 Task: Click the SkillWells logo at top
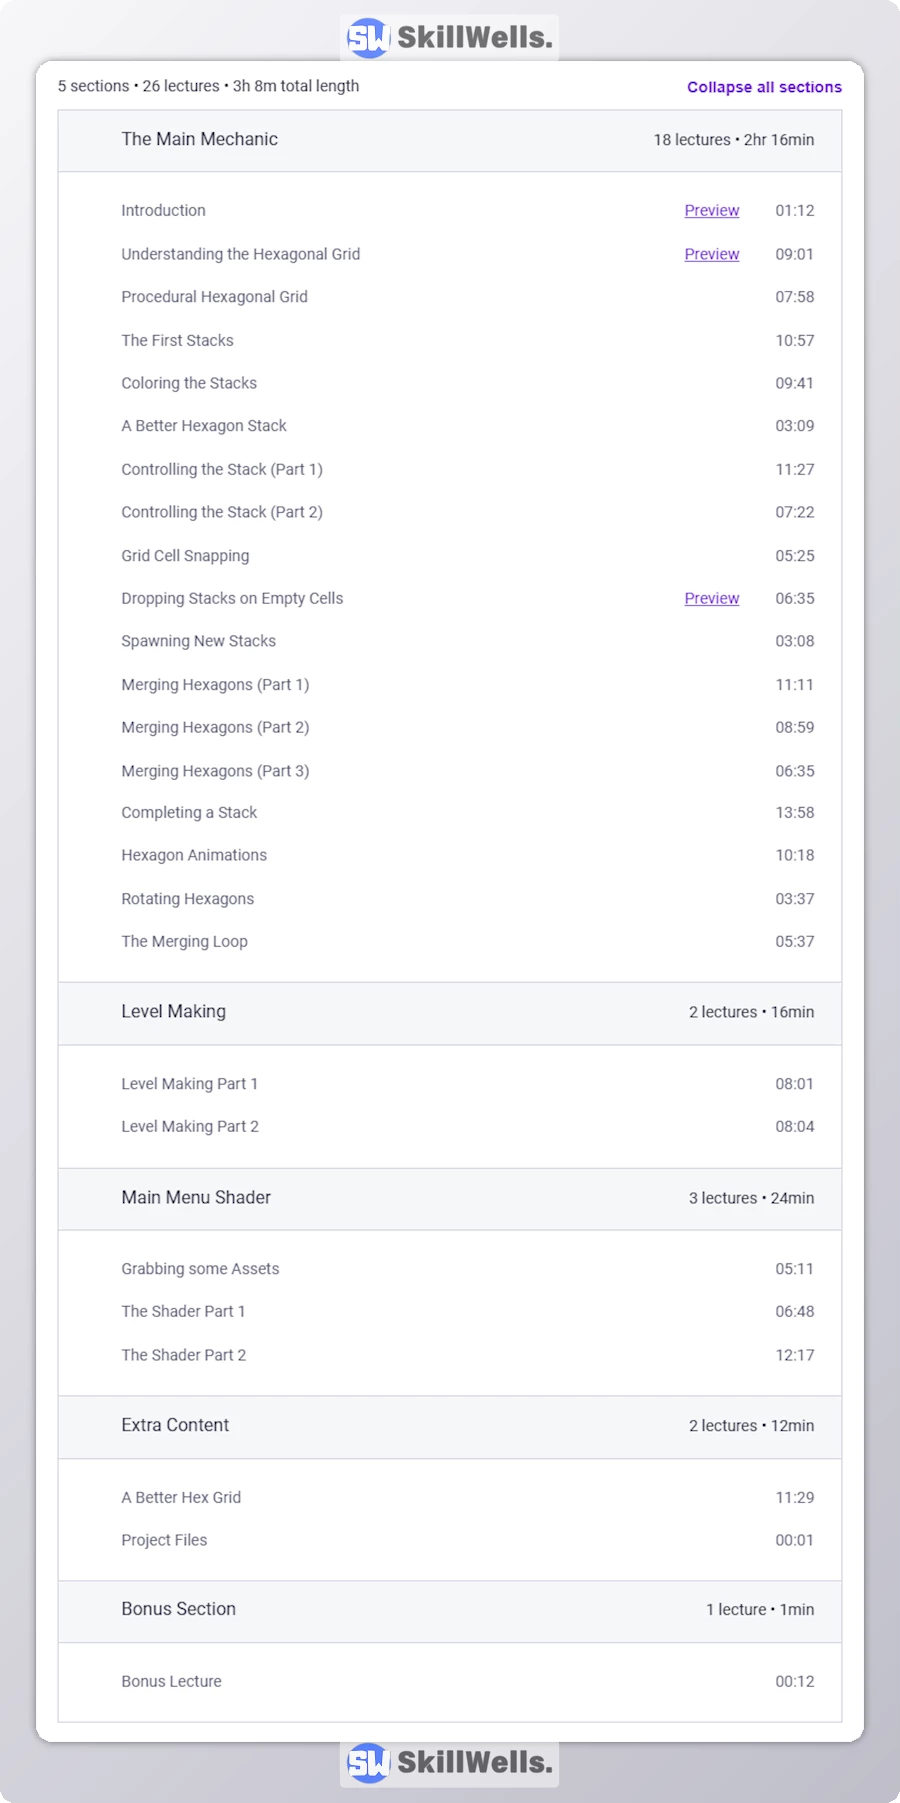point(449,38)
